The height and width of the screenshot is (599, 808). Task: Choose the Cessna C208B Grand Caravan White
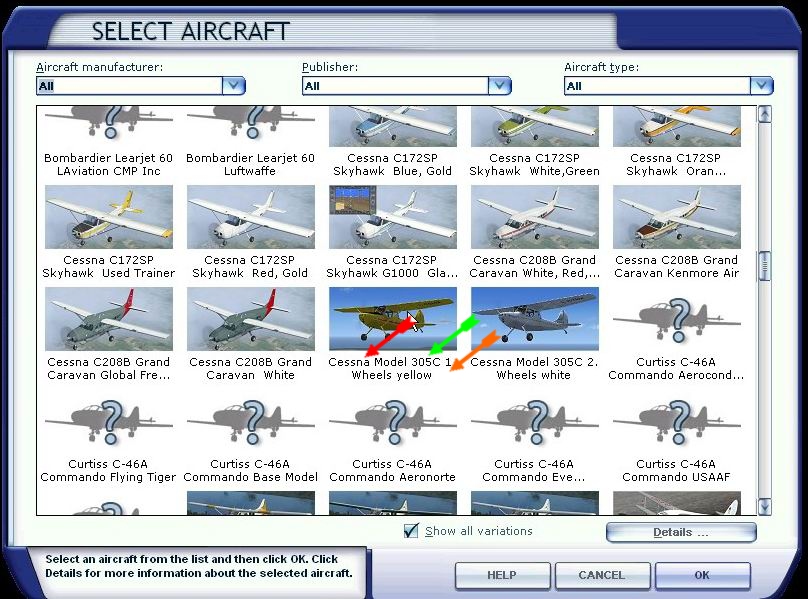pos(250,318)
